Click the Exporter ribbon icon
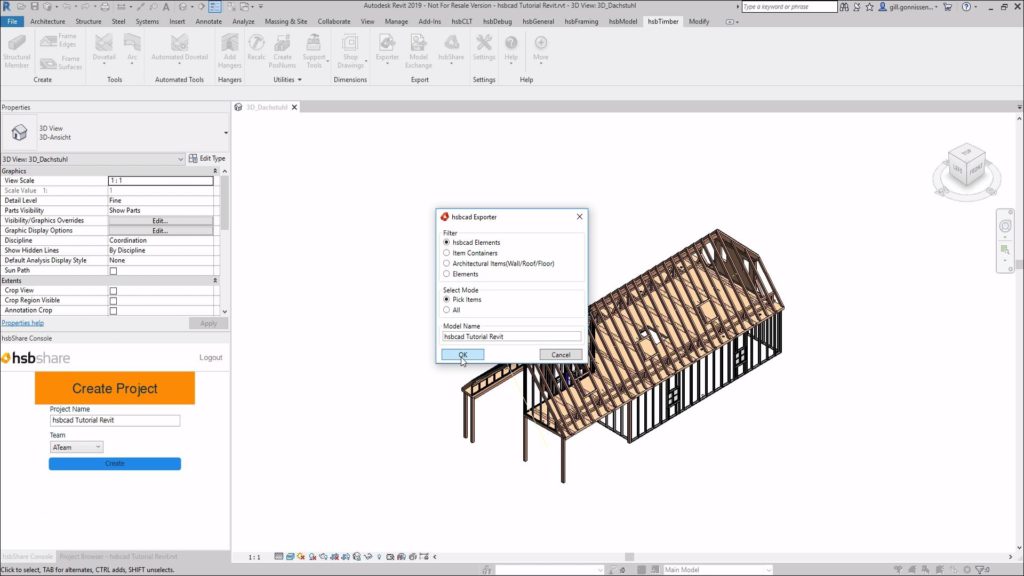The height and width of the screenshot is (576, 1024). [x=387, y=49]
